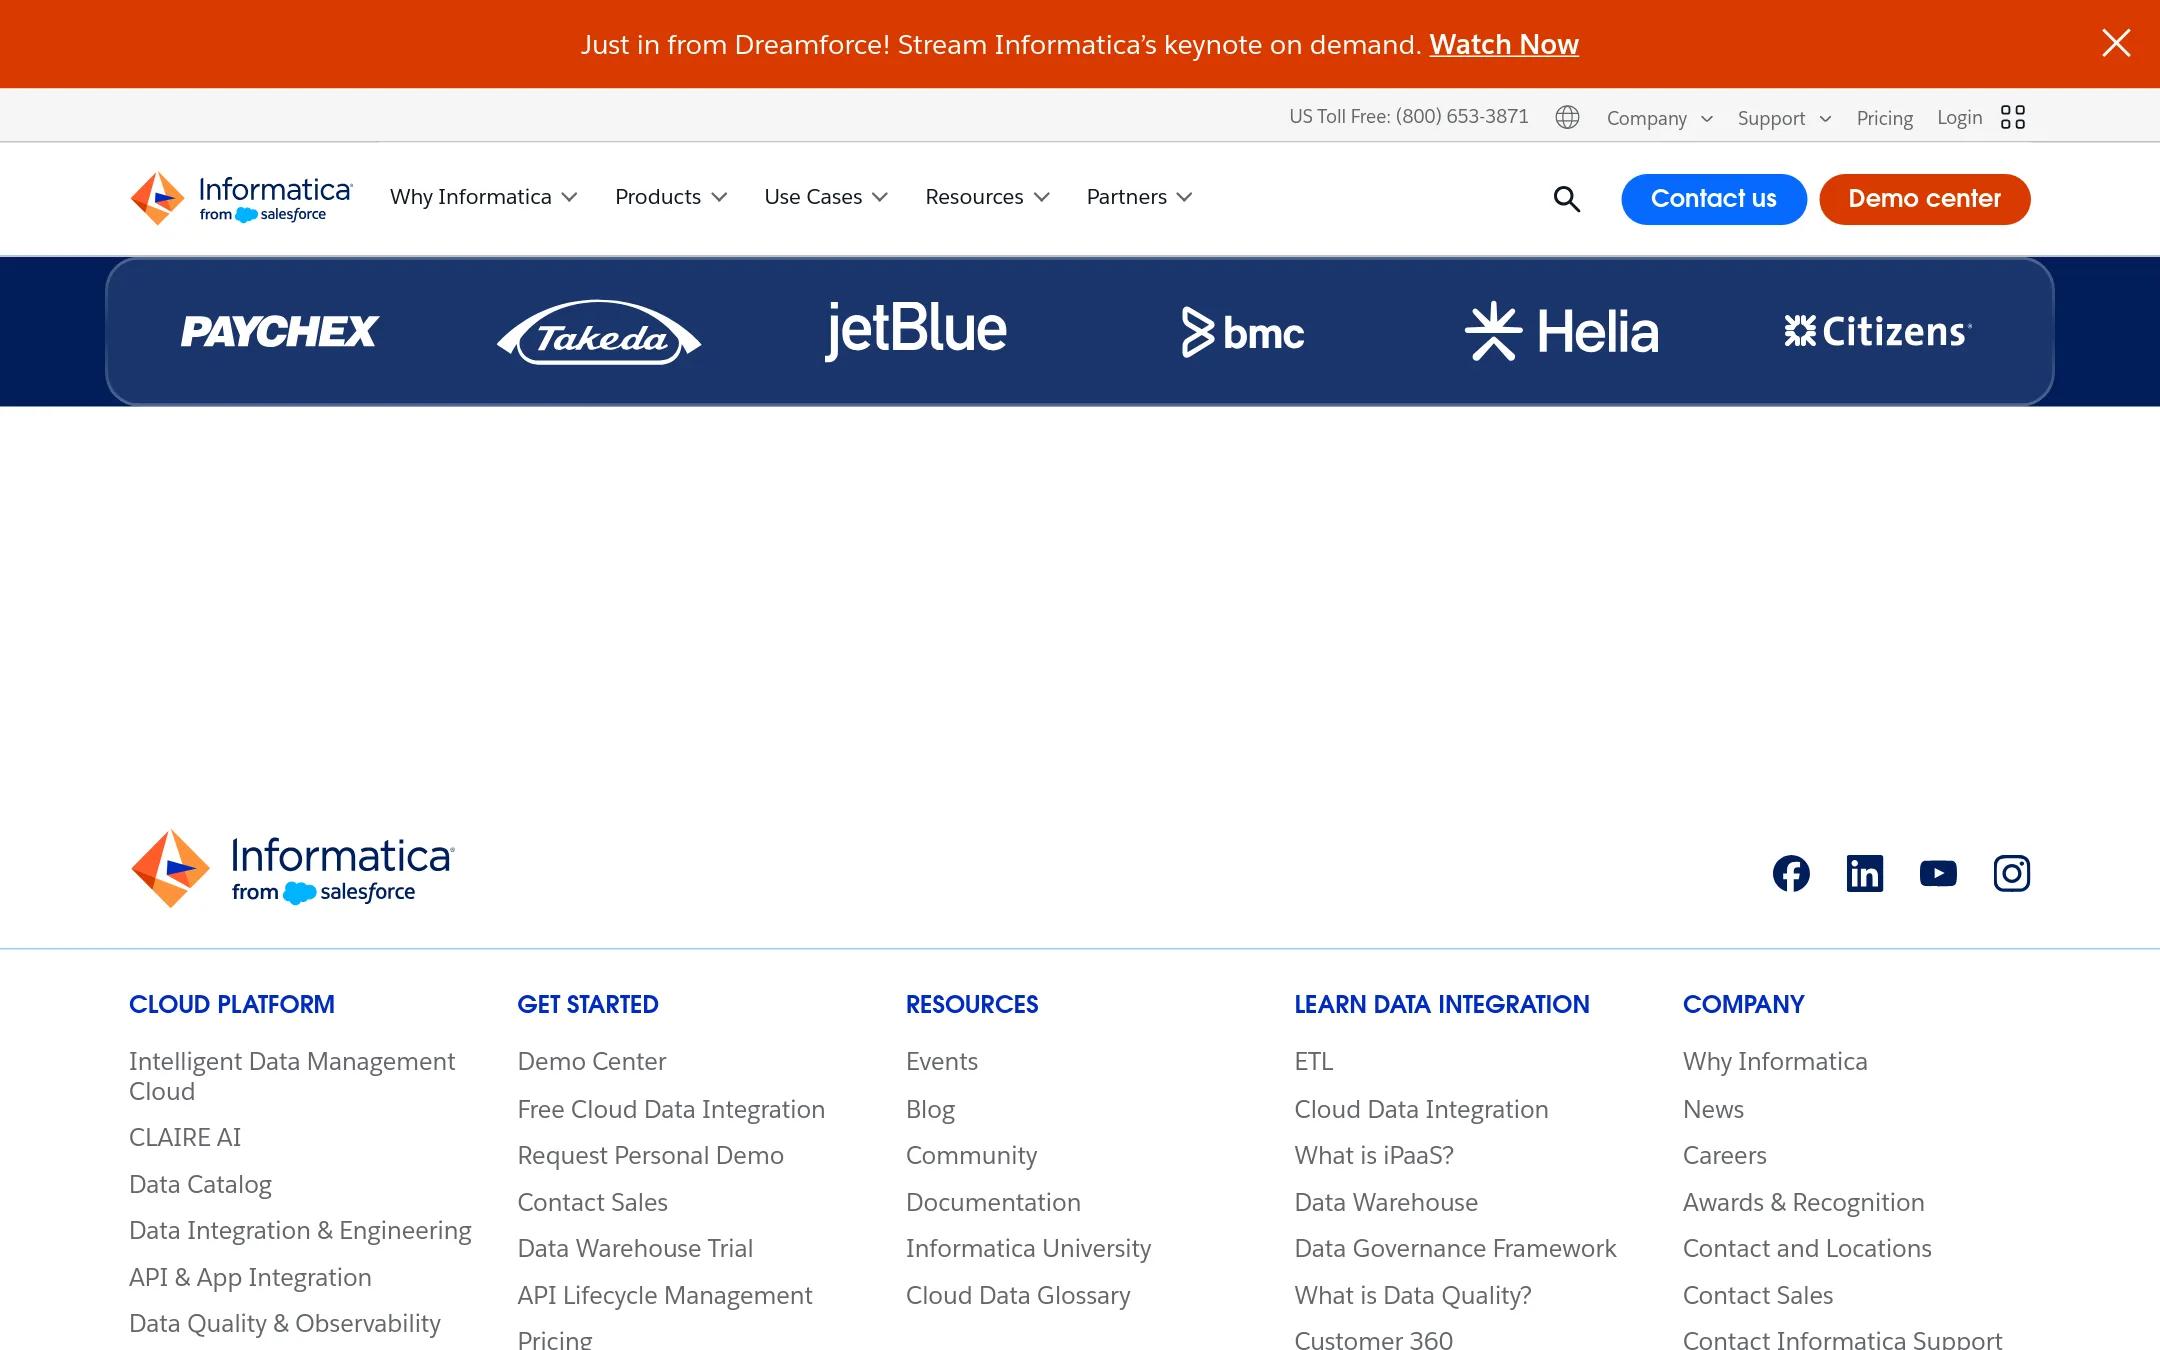
Task: Expand the Partners menu
Action: click(x=1140, y=197)
